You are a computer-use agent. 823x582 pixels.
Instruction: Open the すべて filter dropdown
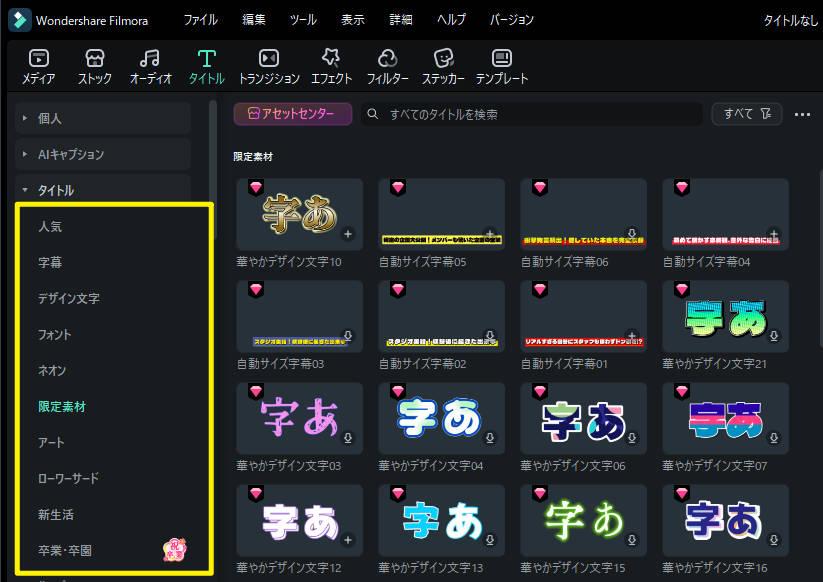[x=745, y=113]
